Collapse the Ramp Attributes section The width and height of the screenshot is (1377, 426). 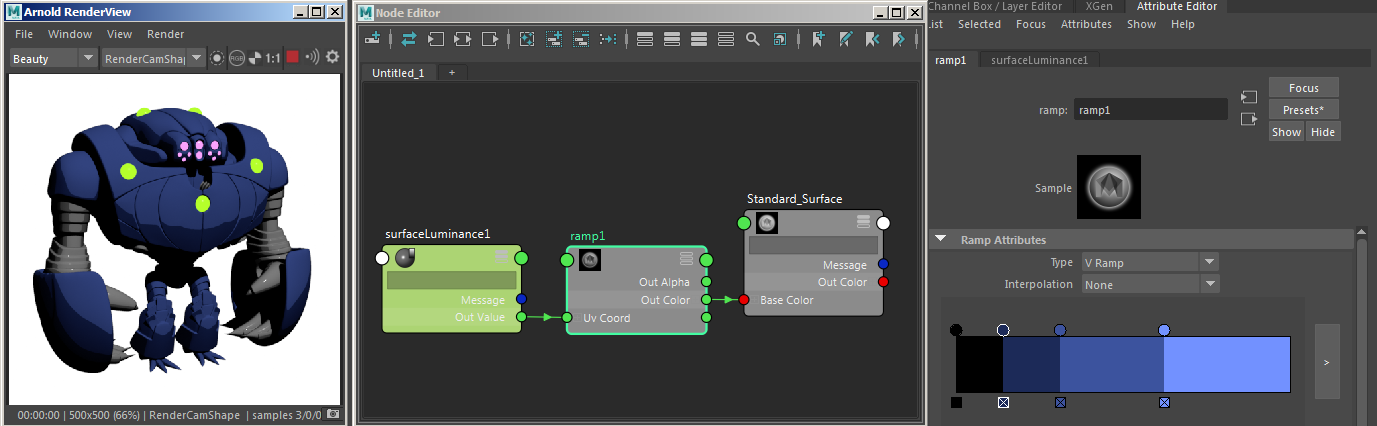[x=941, y=240]
